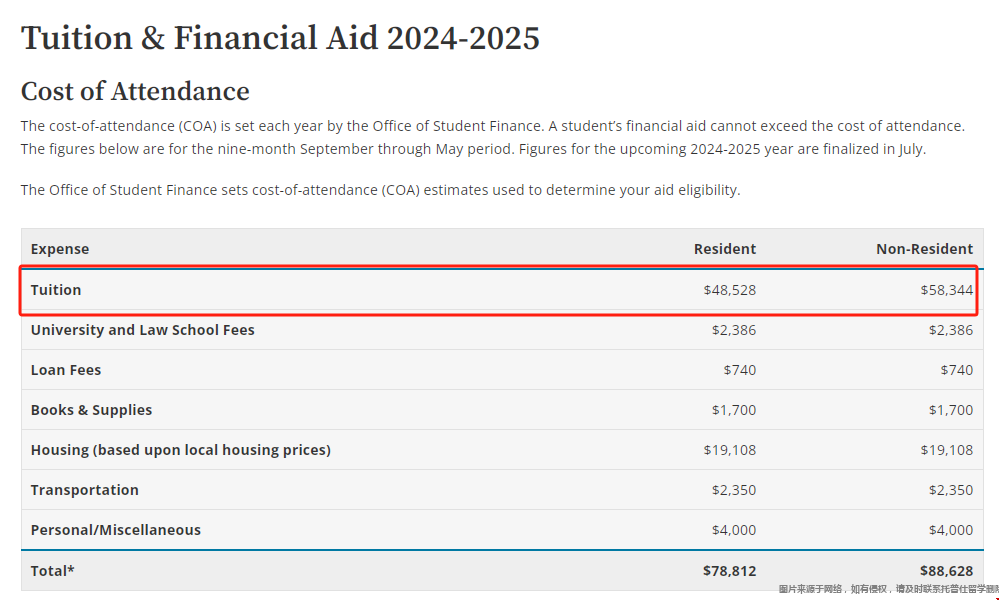
Task: Click Resident total $78,812
Action: point(729,571)
